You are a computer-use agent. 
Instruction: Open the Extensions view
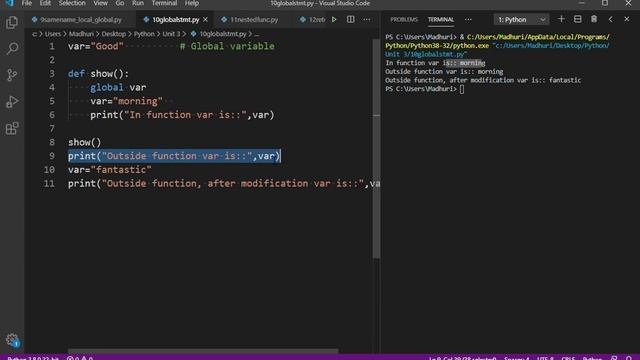tap(12, 128)
